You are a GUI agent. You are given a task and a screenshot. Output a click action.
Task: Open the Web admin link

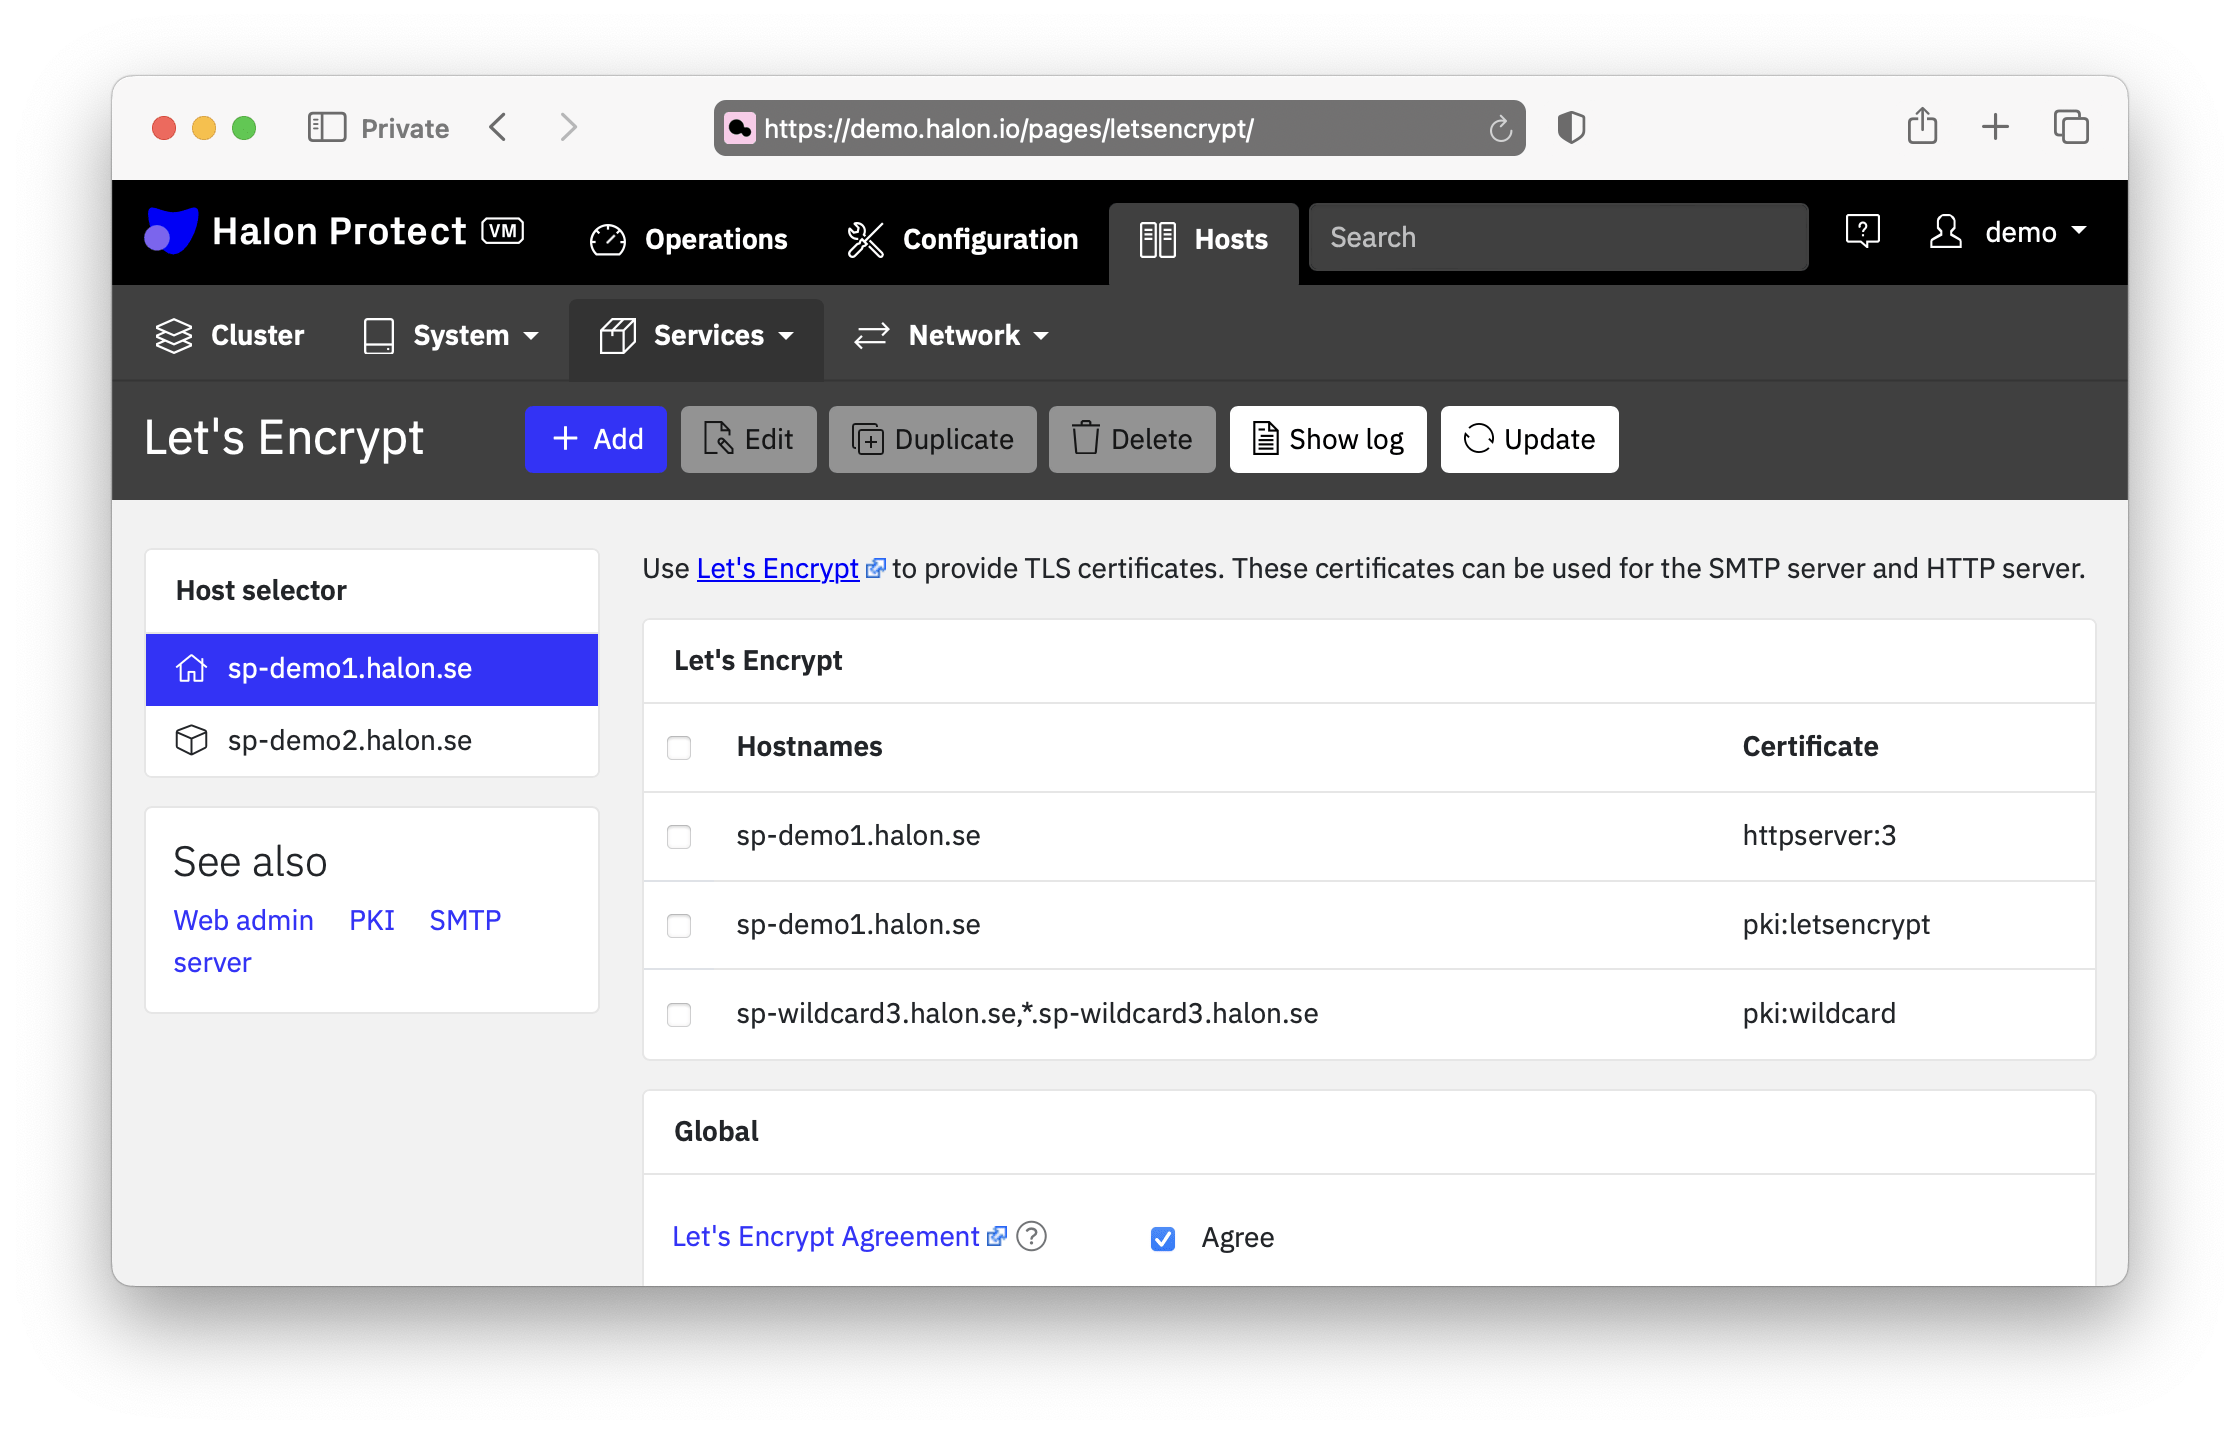coord(243,919)
